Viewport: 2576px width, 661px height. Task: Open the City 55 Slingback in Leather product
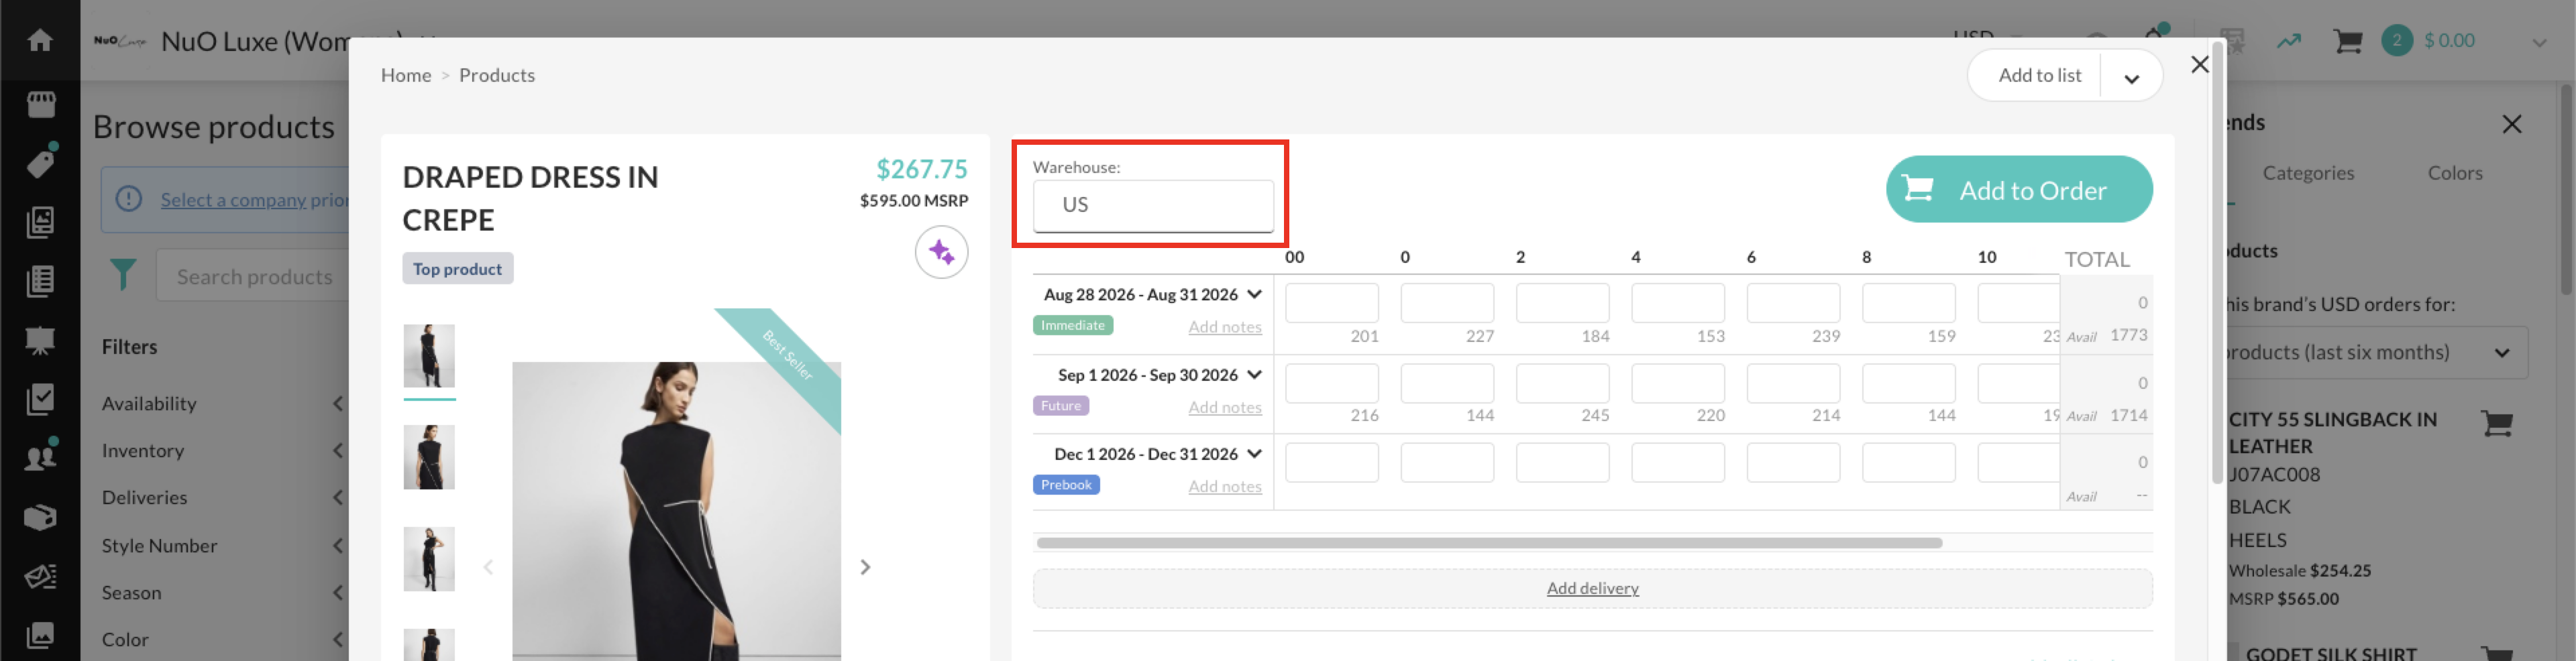pos(2332,432)
